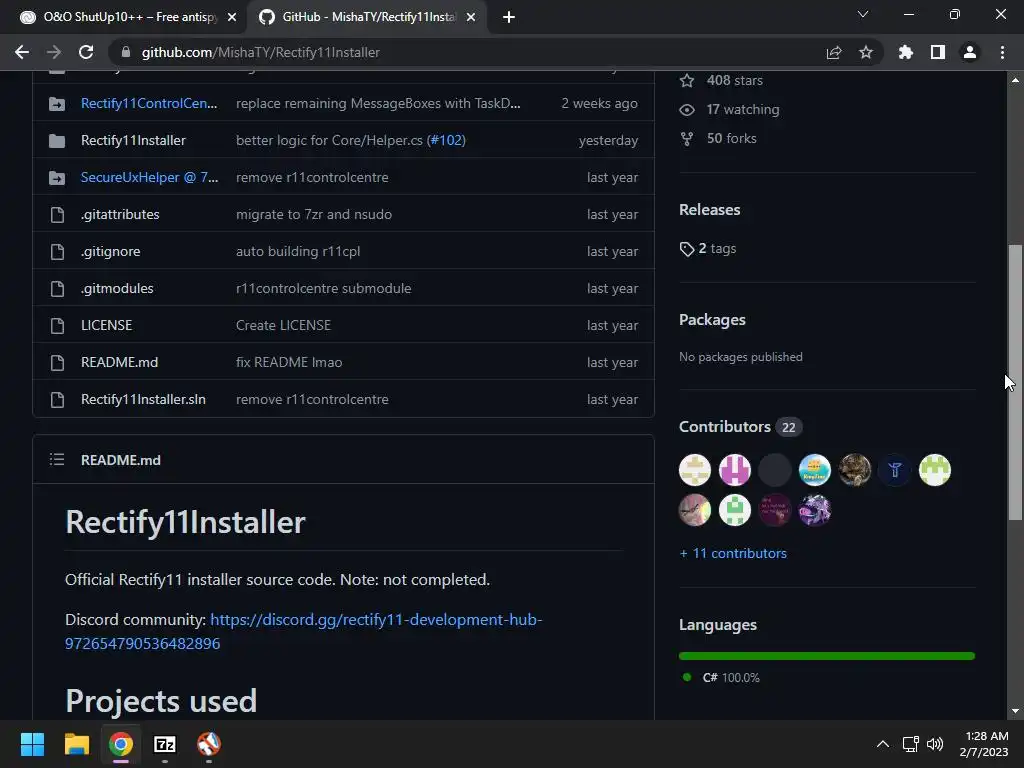Open README outline list icon
This screenshot has width=1024, height=768.
click(x=57, y=460)
